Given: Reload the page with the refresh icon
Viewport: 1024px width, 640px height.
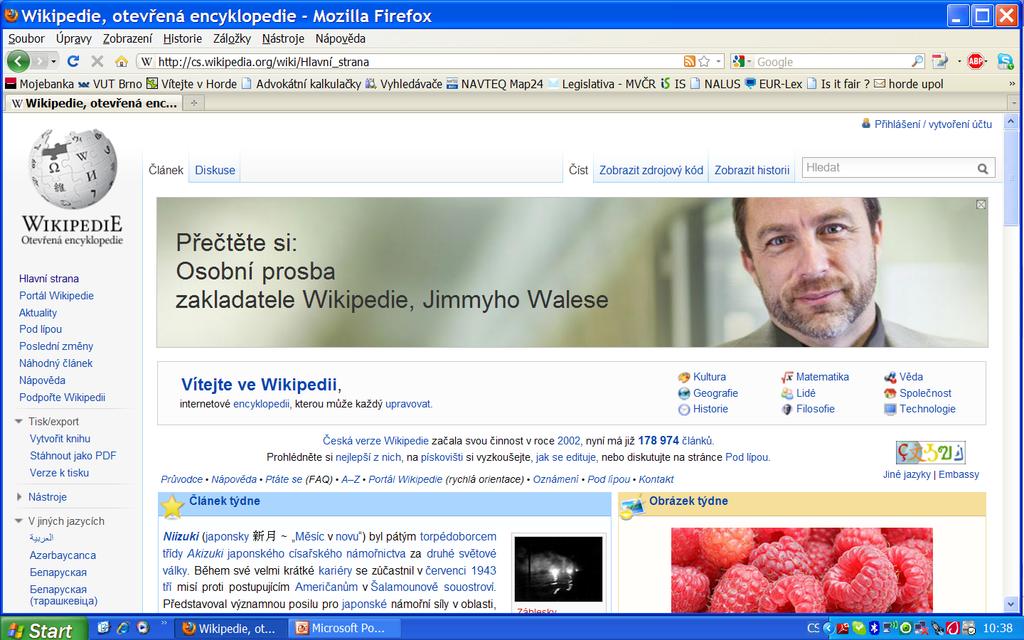Looking at the screenshot, I should [x=73, y=61].
